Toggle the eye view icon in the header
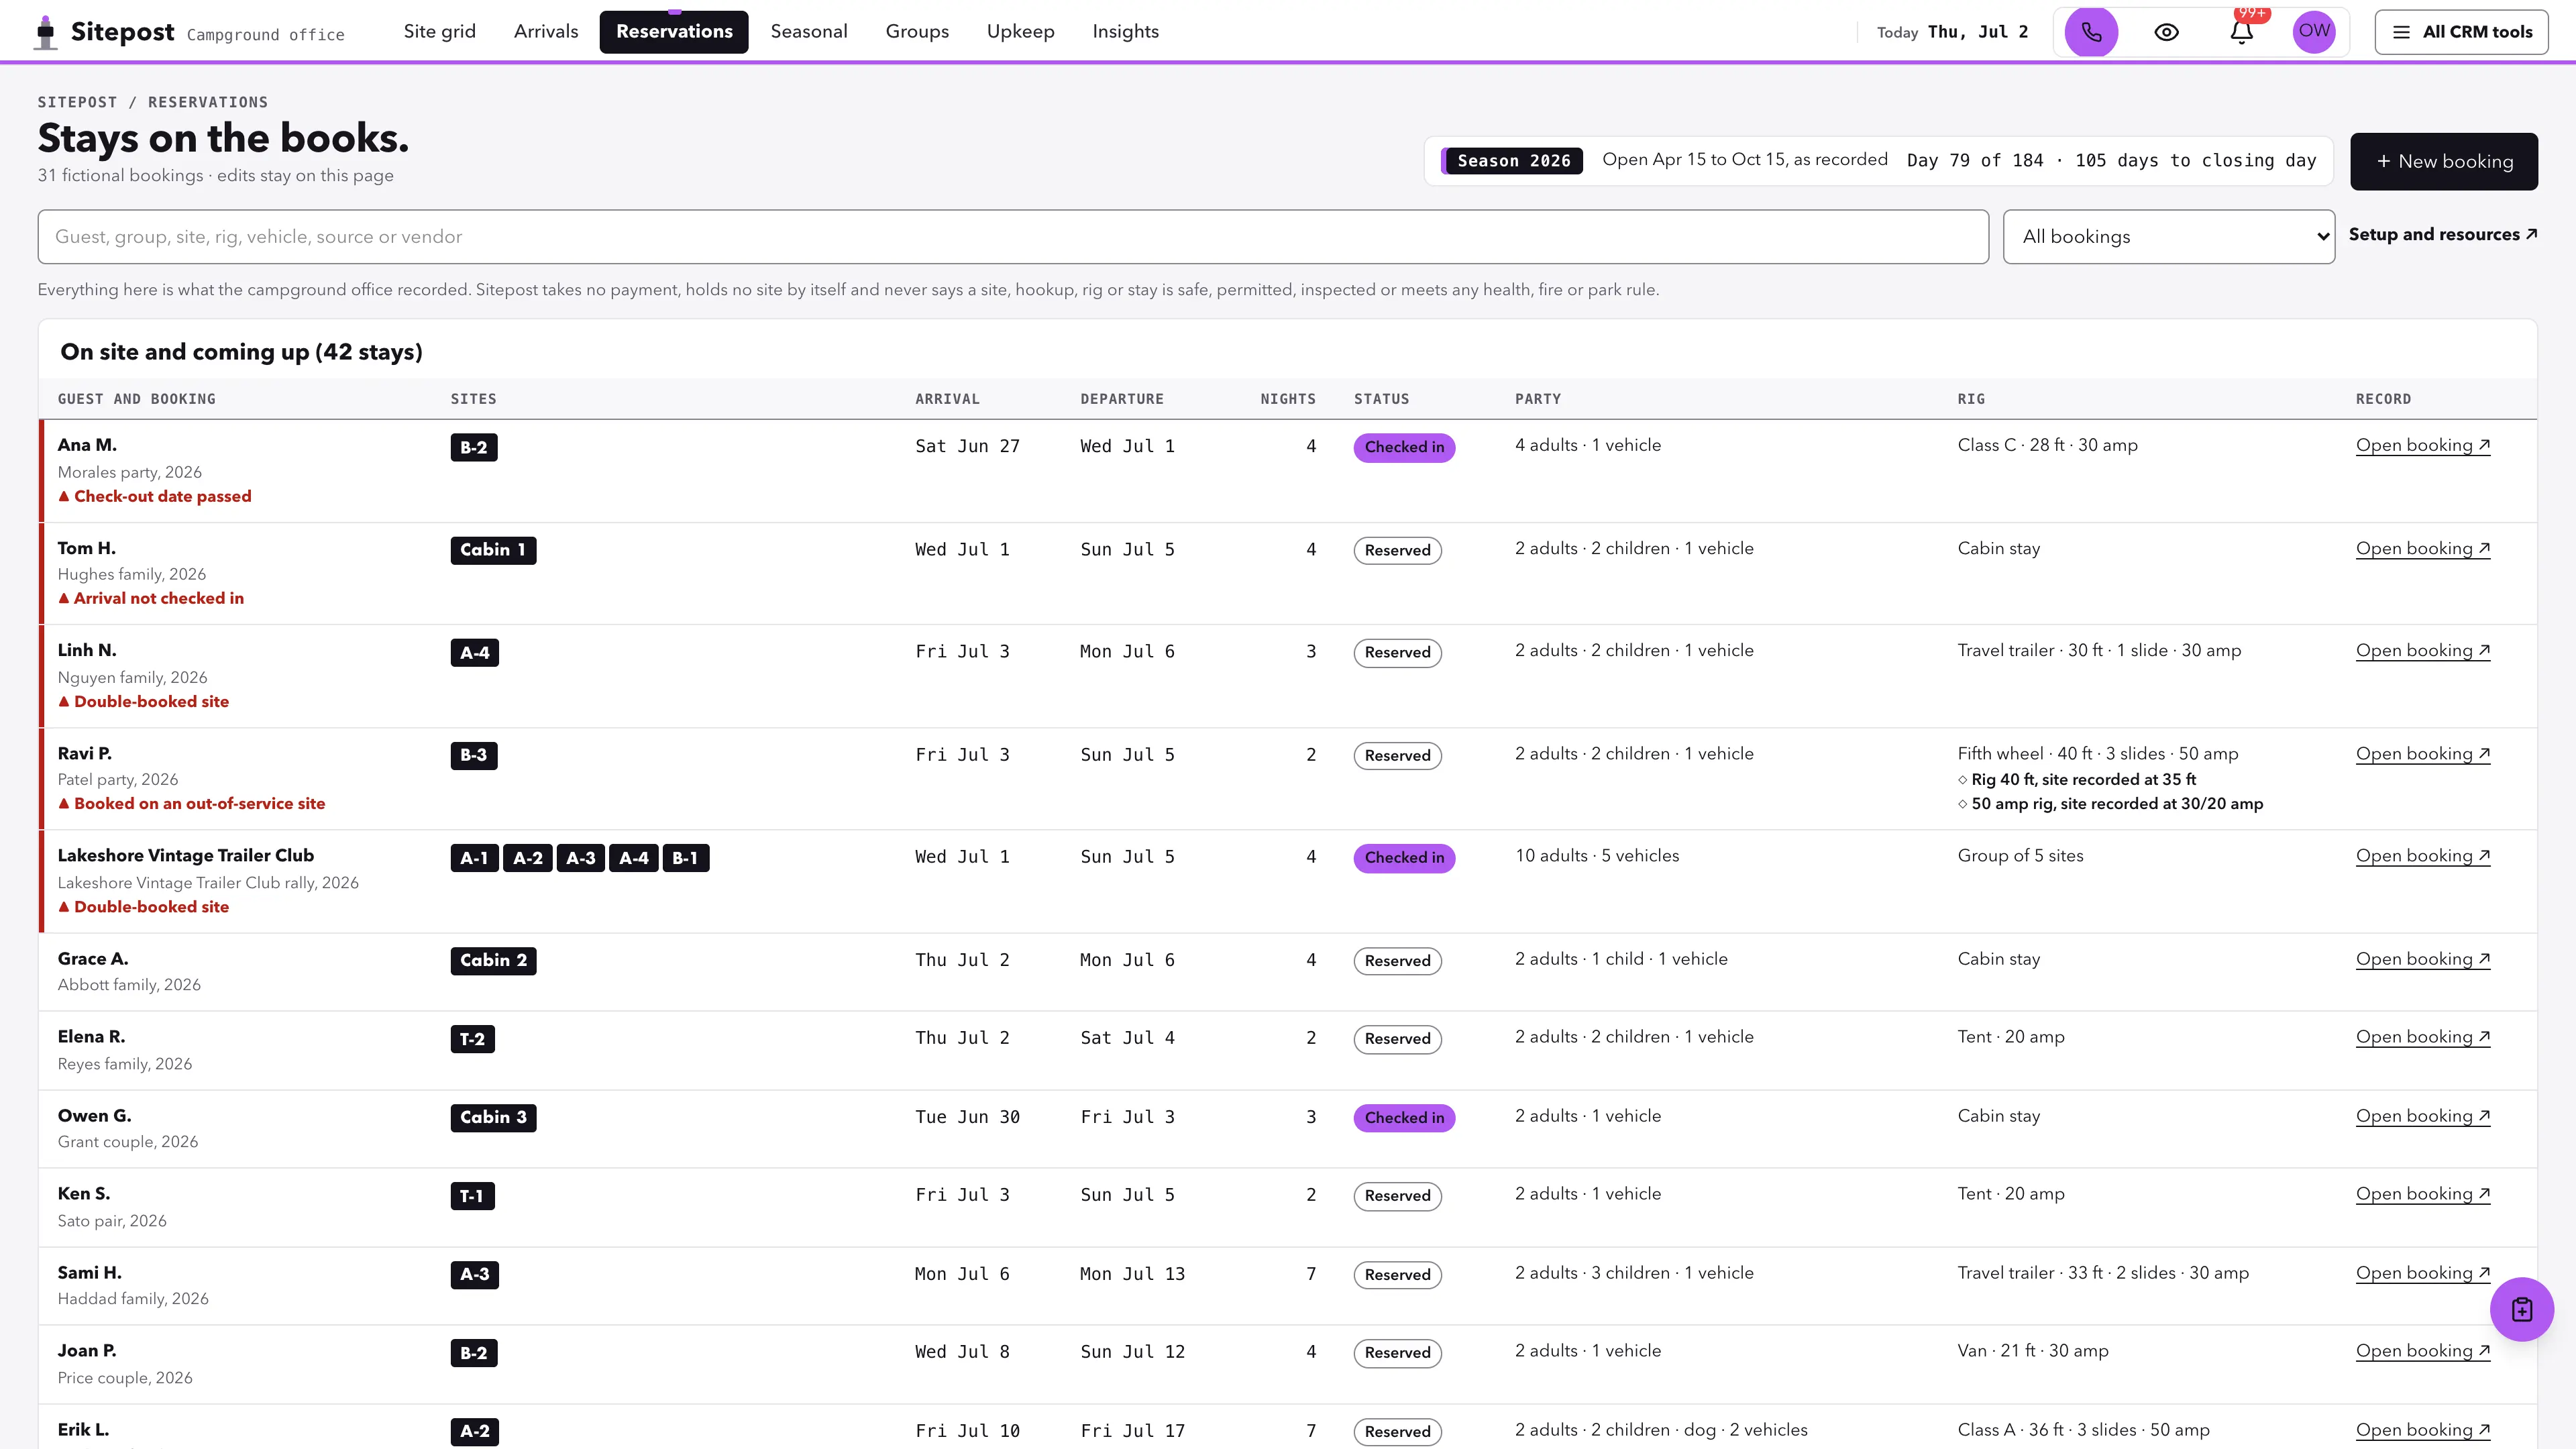2576x1449 pixels. click(x=2166, y=32)
